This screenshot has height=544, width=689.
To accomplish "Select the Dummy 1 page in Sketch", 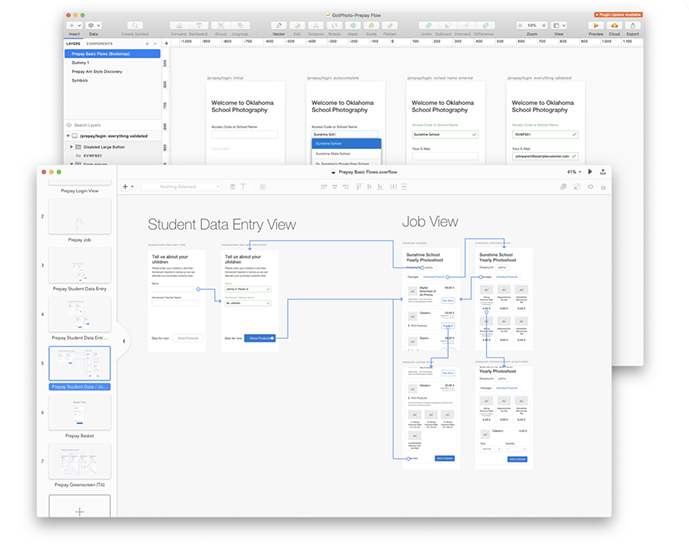I will (80, 63).
